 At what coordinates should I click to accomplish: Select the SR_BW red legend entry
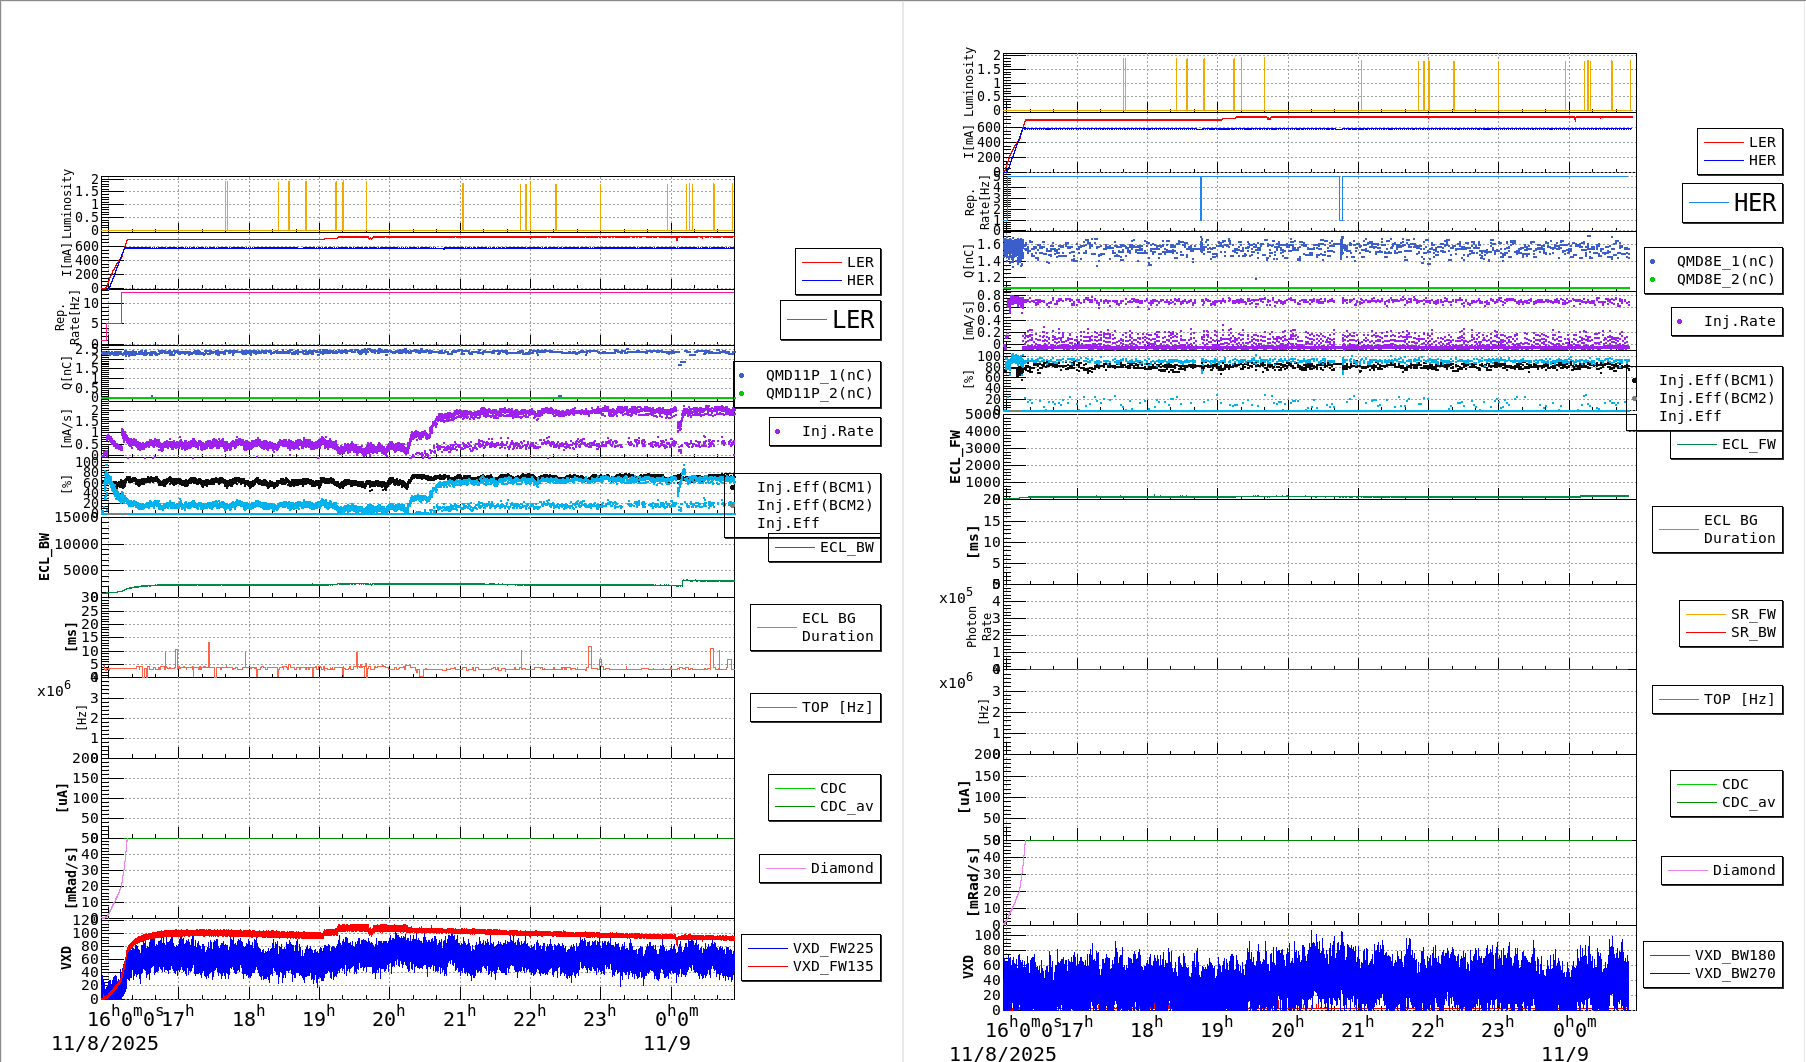1752,632
